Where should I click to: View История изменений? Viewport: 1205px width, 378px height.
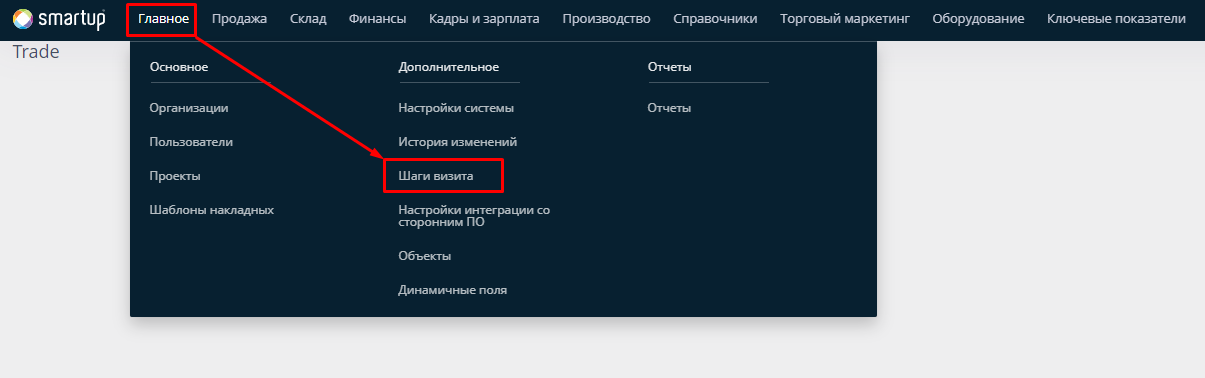pos(457,142)
